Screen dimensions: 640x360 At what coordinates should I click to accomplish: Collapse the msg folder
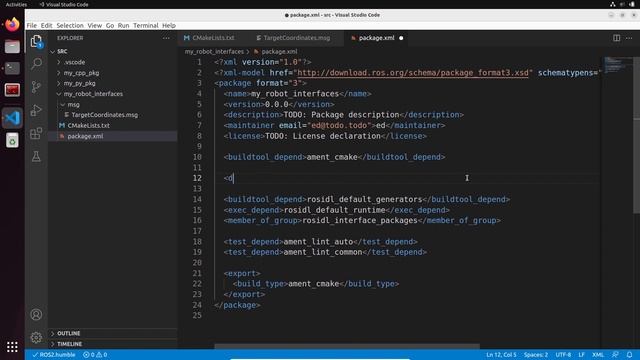(x=62, y=104)
